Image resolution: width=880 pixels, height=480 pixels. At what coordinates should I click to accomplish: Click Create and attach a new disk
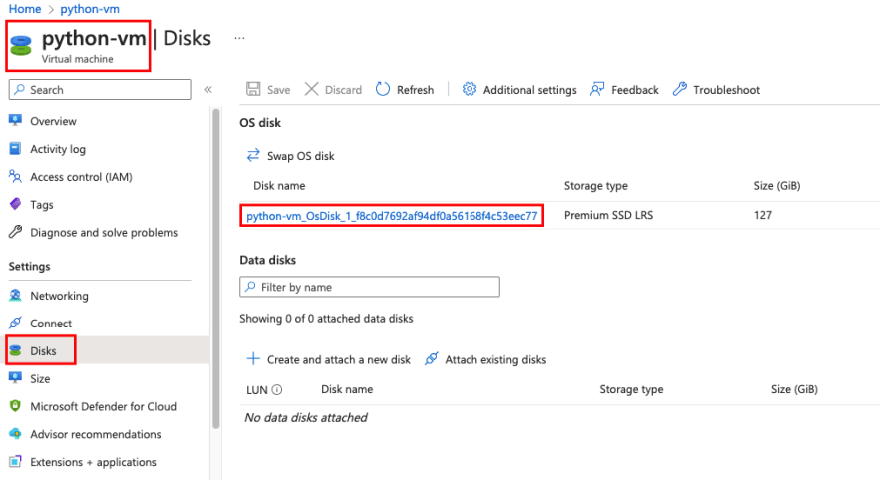point(338,359)
